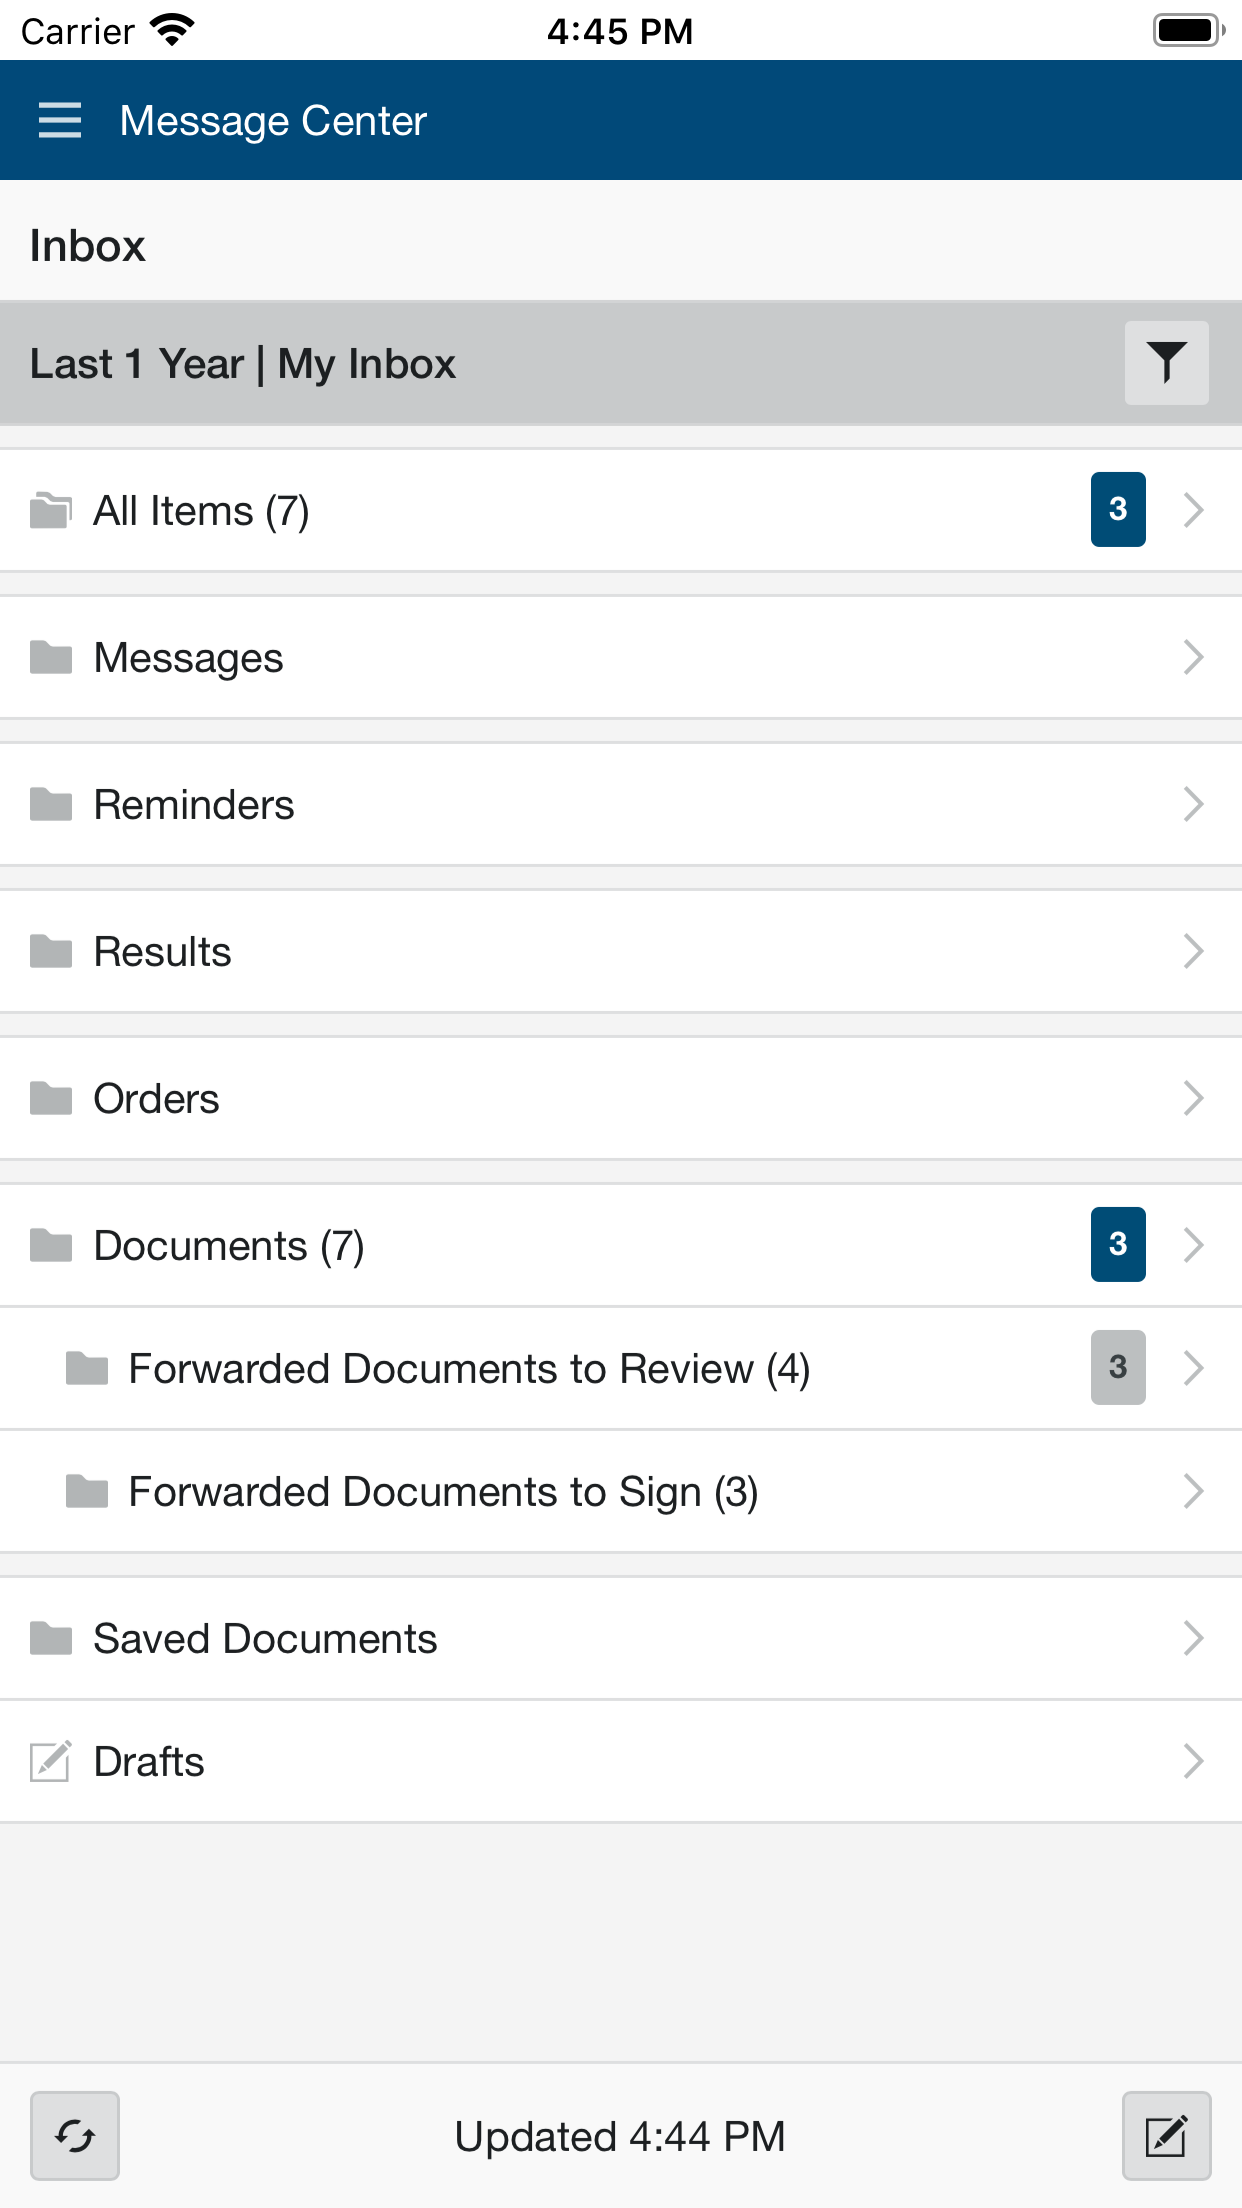
Task: Tap the inbox filter funnel icon
Action: (x=1166, y=363)
